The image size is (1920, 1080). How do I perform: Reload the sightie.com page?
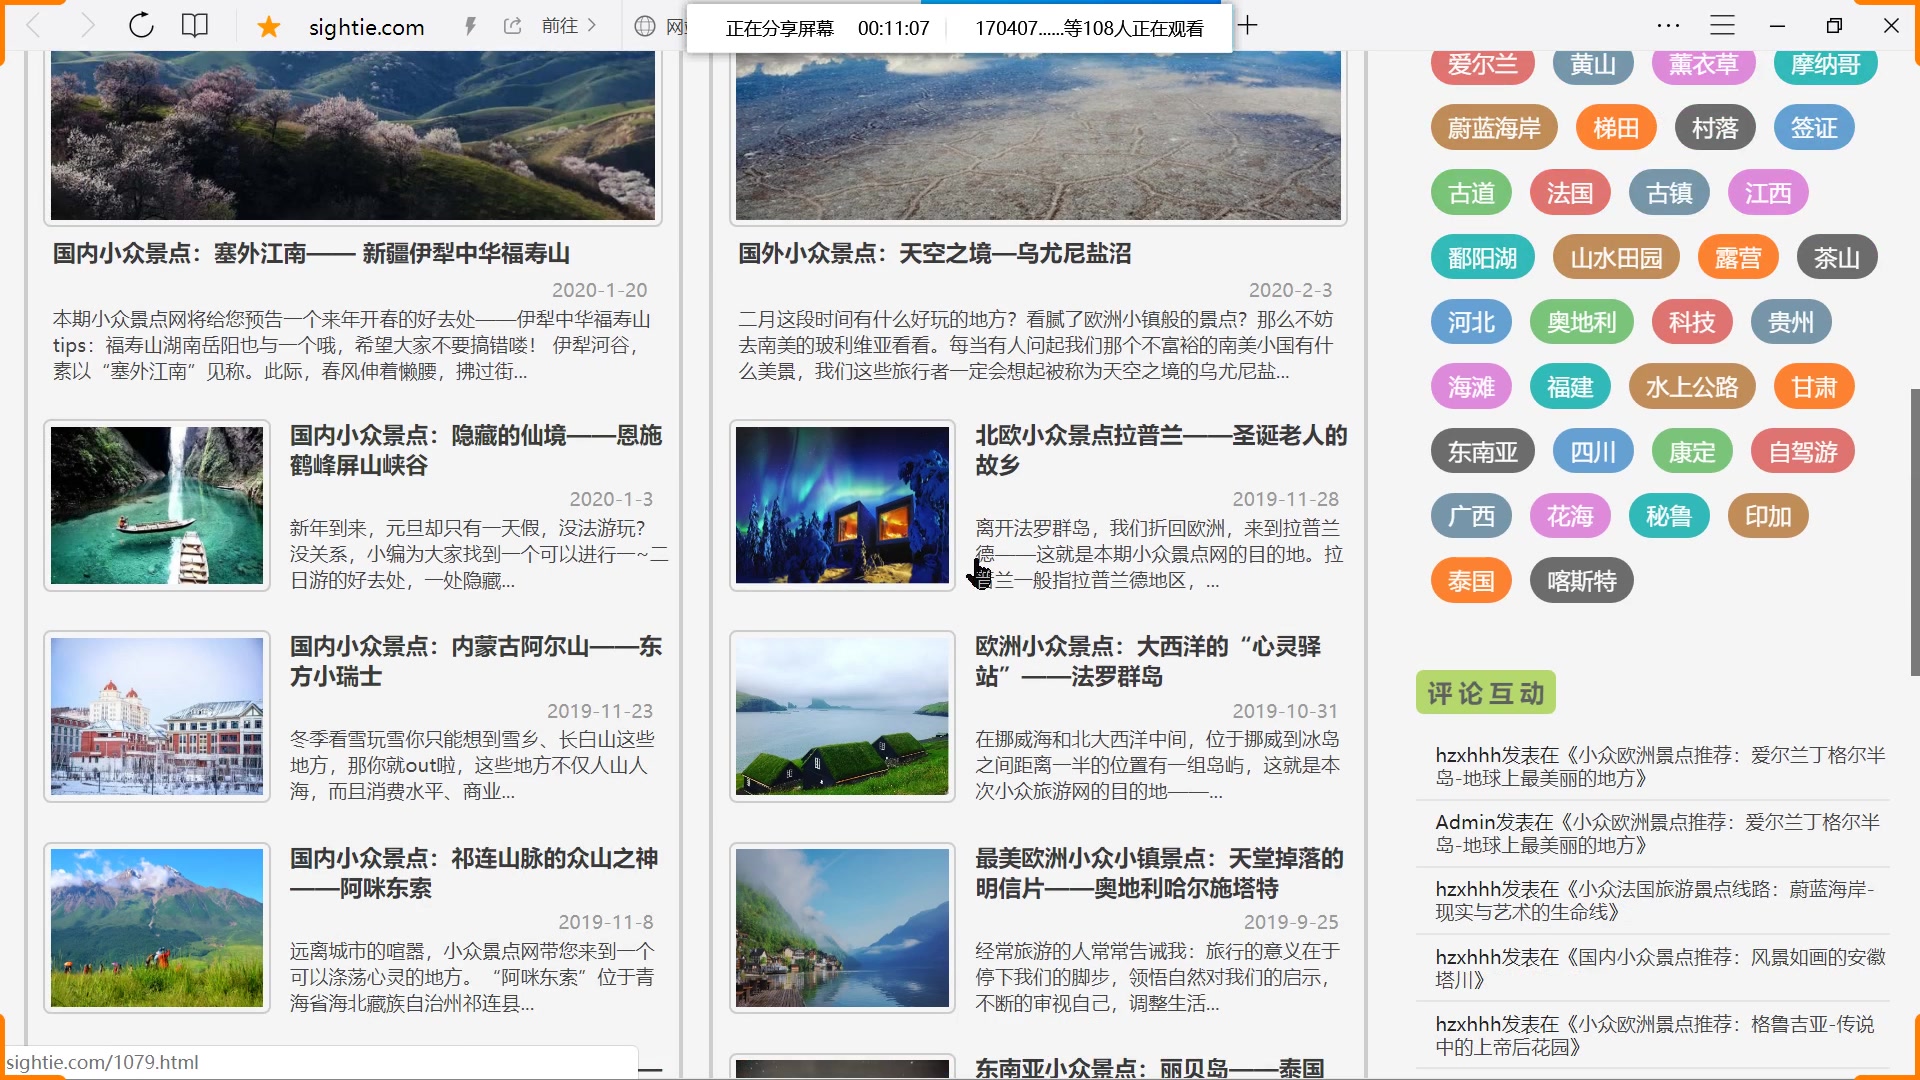click(x=140, y=25)
